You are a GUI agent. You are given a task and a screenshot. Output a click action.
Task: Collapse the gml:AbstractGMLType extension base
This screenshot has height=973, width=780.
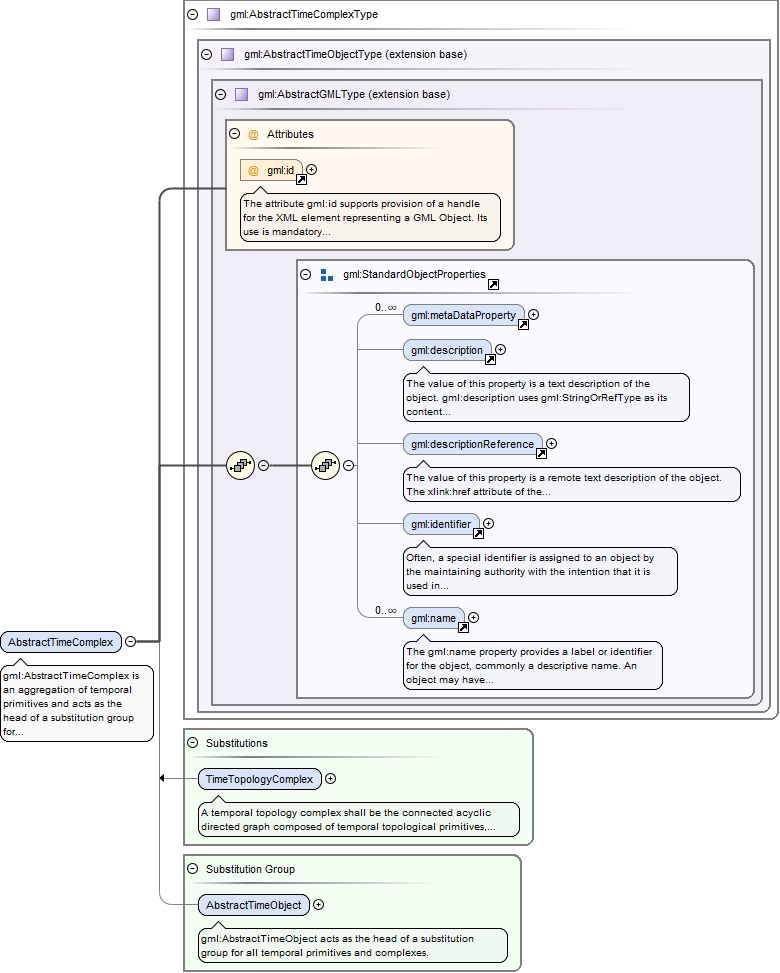tap(220, 95)
